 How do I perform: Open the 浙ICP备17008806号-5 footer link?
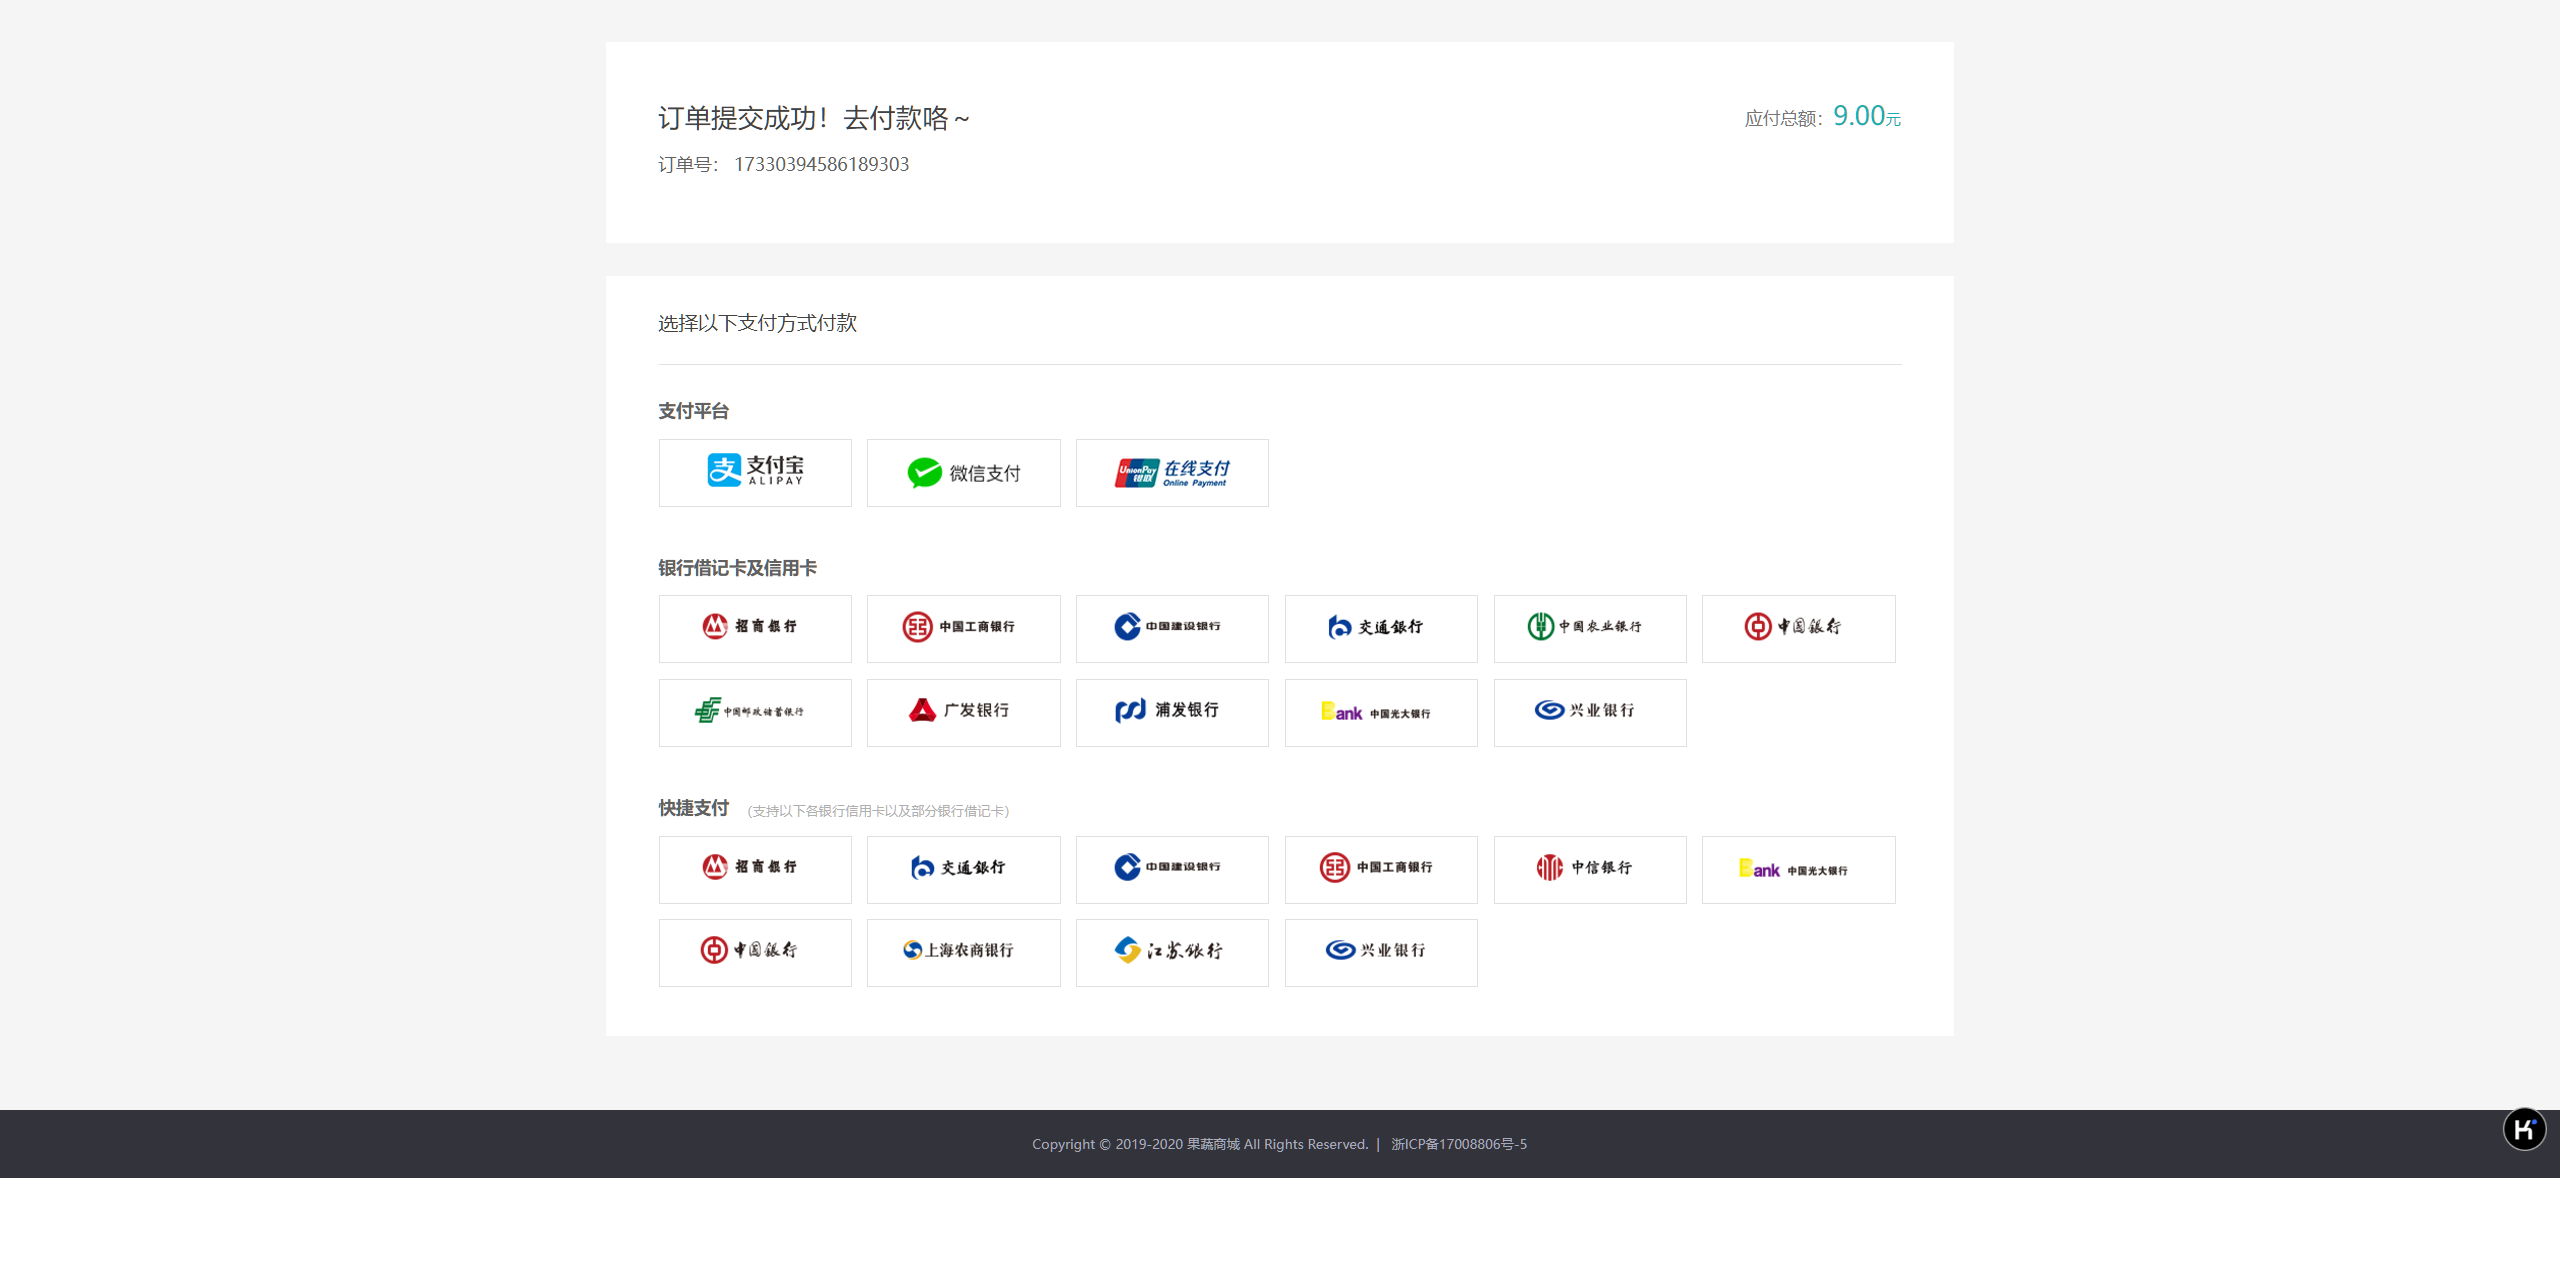click(x=1459, y=1144)
